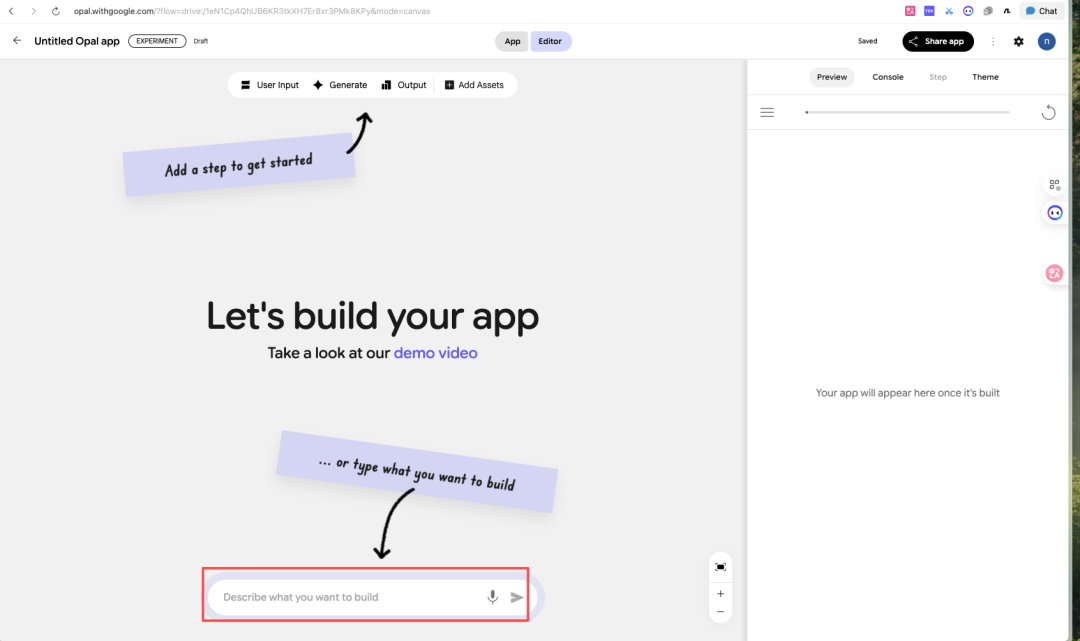
Task: Click the Share app button
Action: pyautogui.click(x=937, y=41)
